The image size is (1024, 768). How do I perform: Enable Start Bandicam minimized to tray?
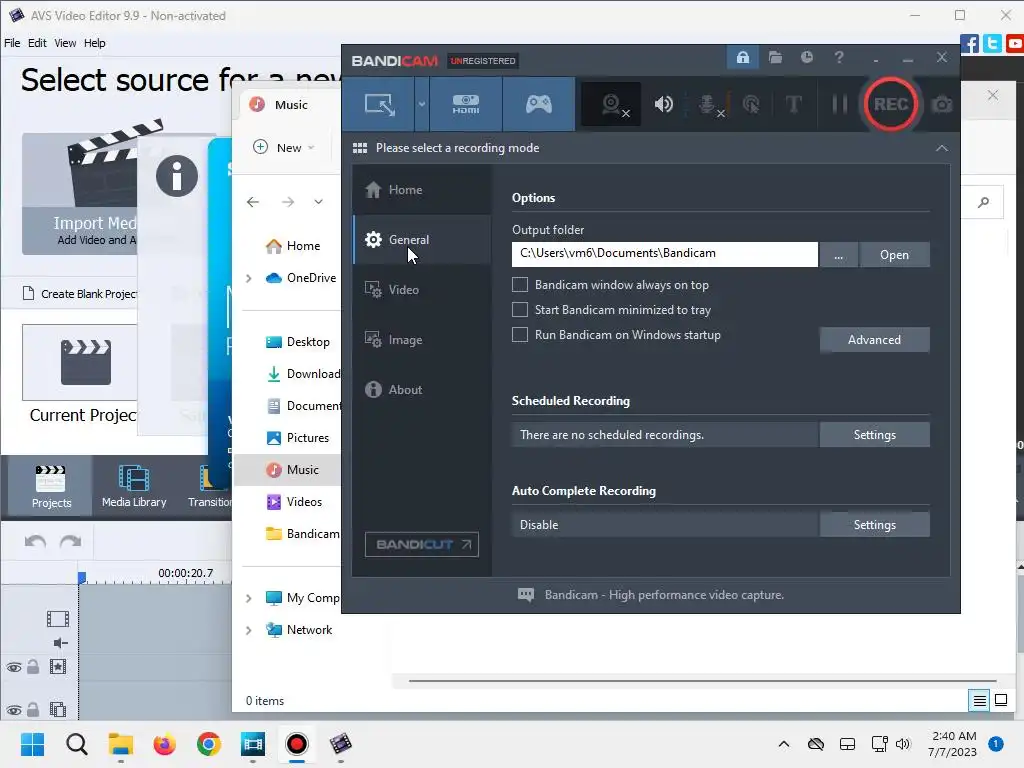click(x=520, y=310)
